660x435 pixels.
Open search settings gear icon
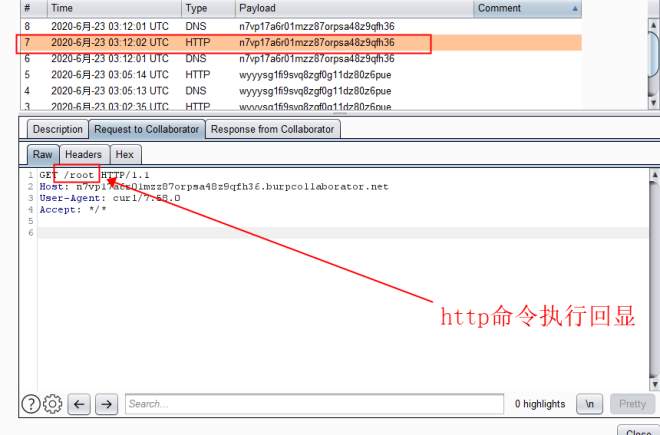pos(53,404)
